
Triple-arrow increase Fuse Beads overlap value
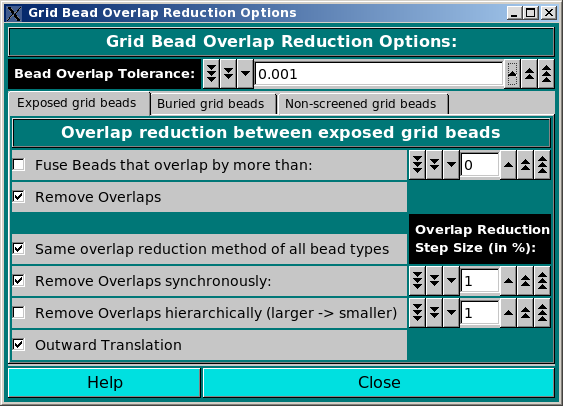542,165
